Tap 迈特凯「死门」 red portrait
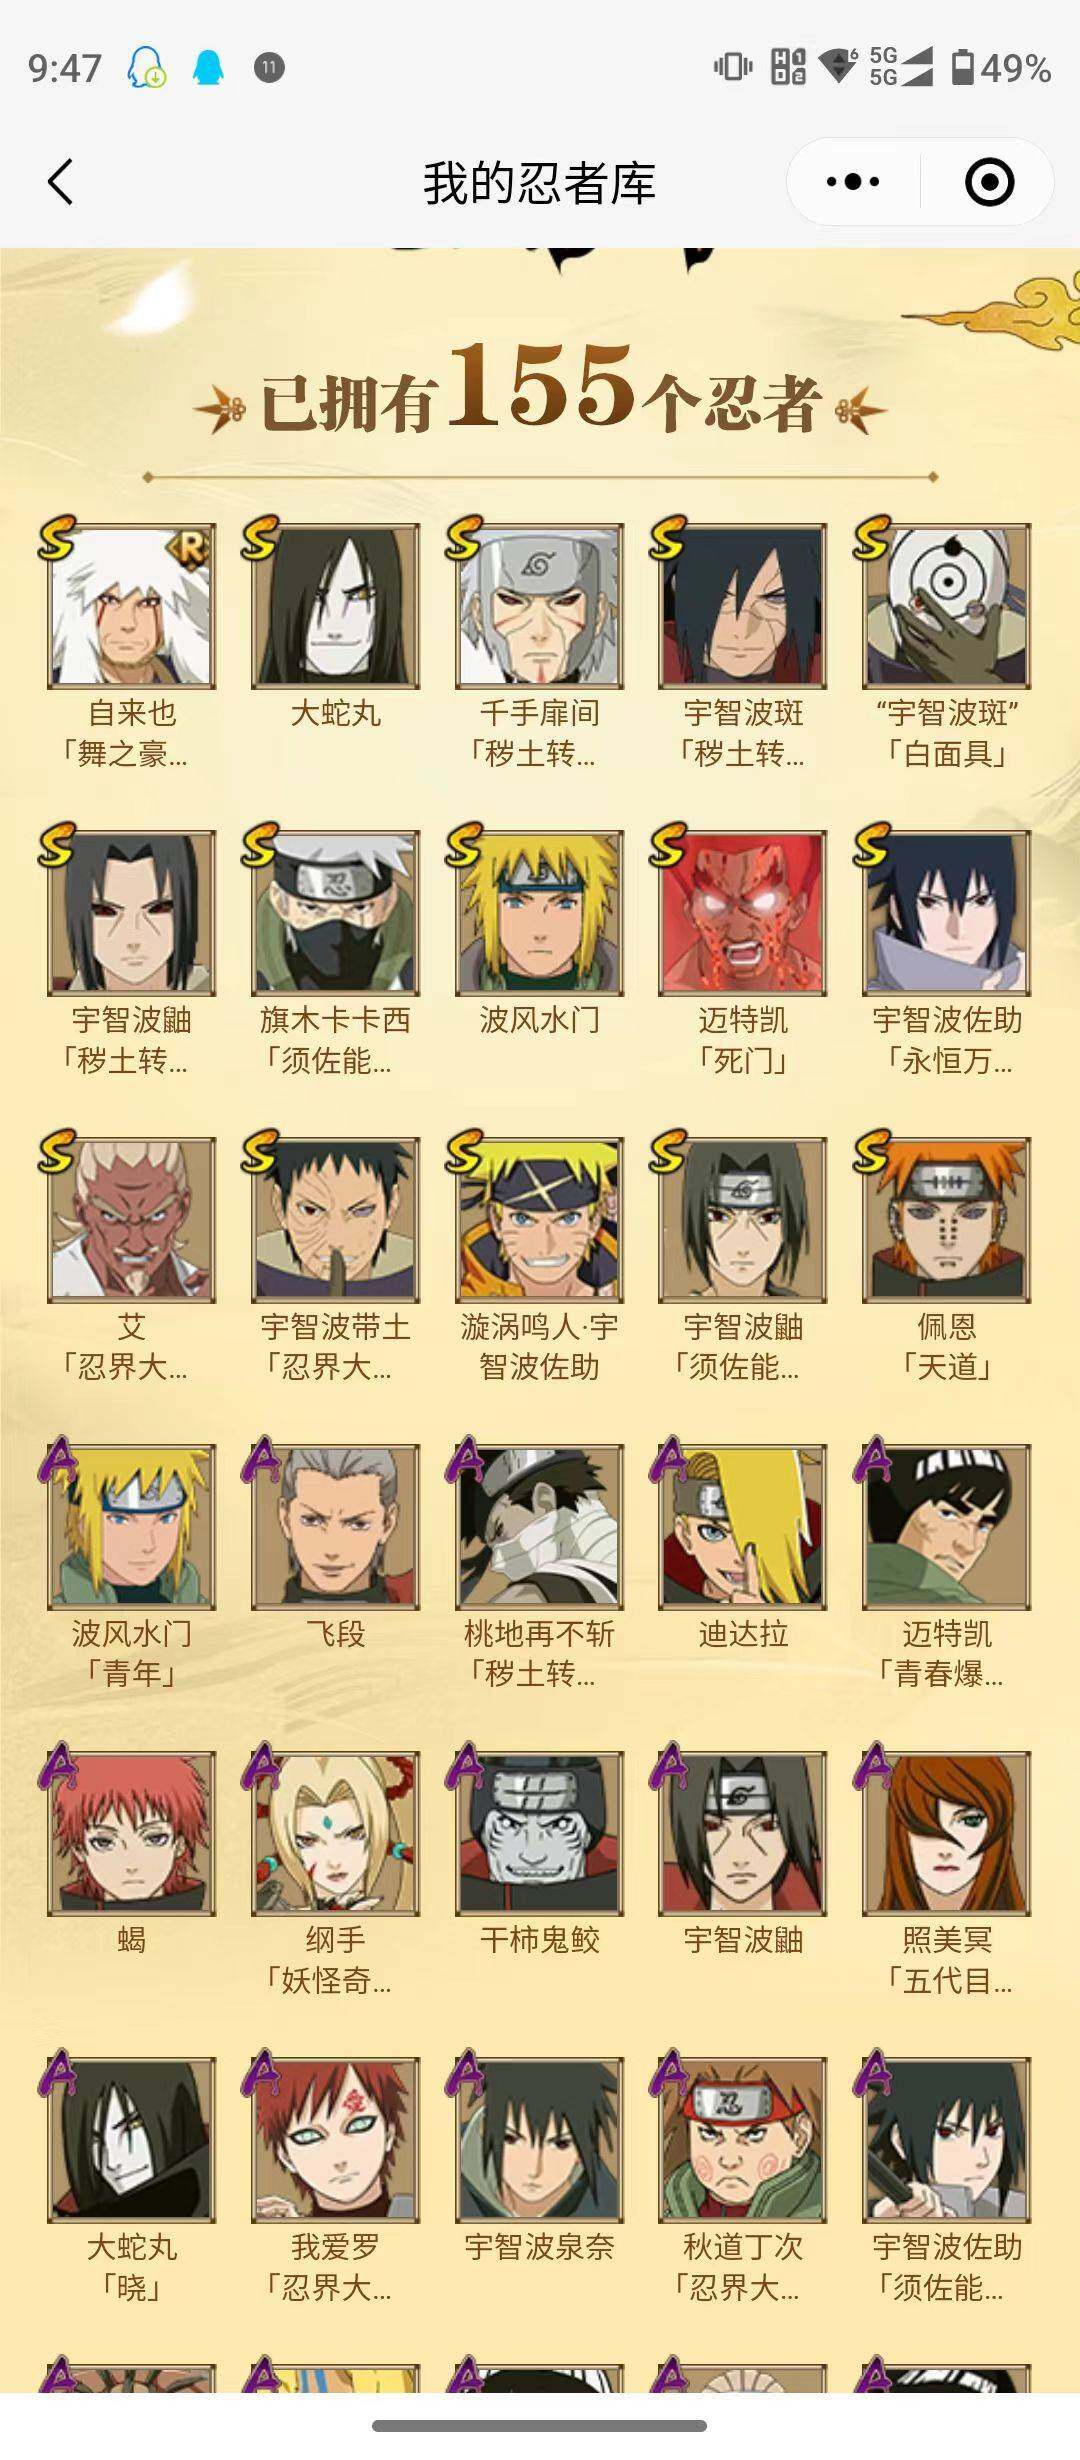 tap(743, 913)
